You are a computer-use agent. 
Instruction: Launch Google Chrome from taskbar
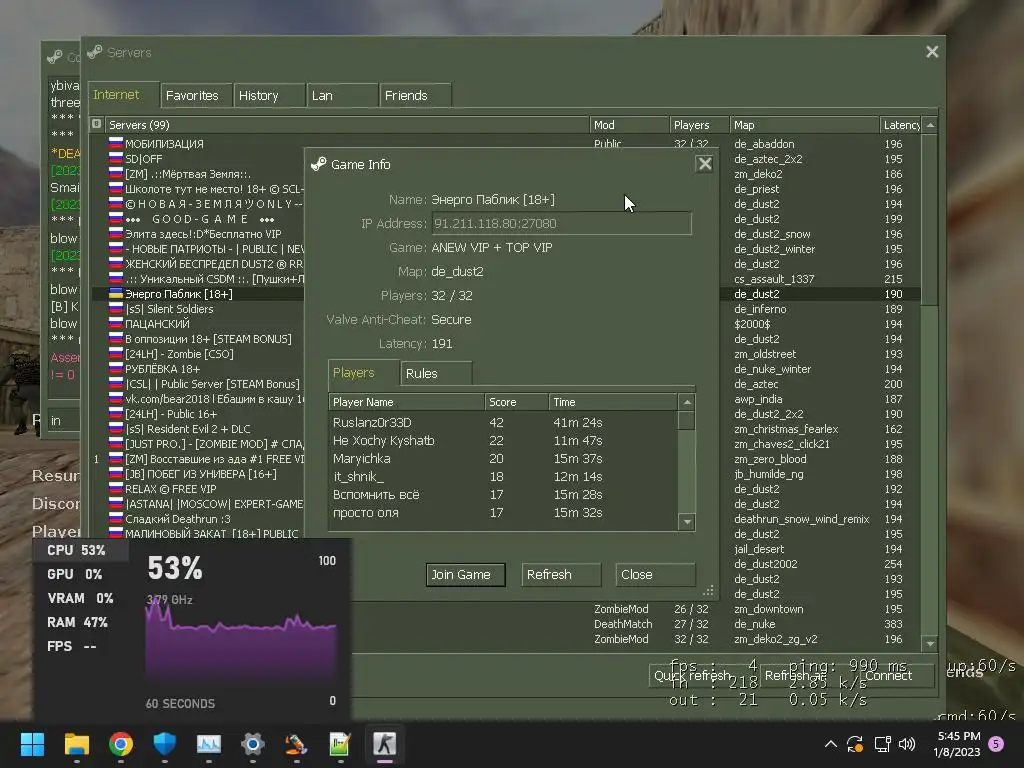click(121, 744)
